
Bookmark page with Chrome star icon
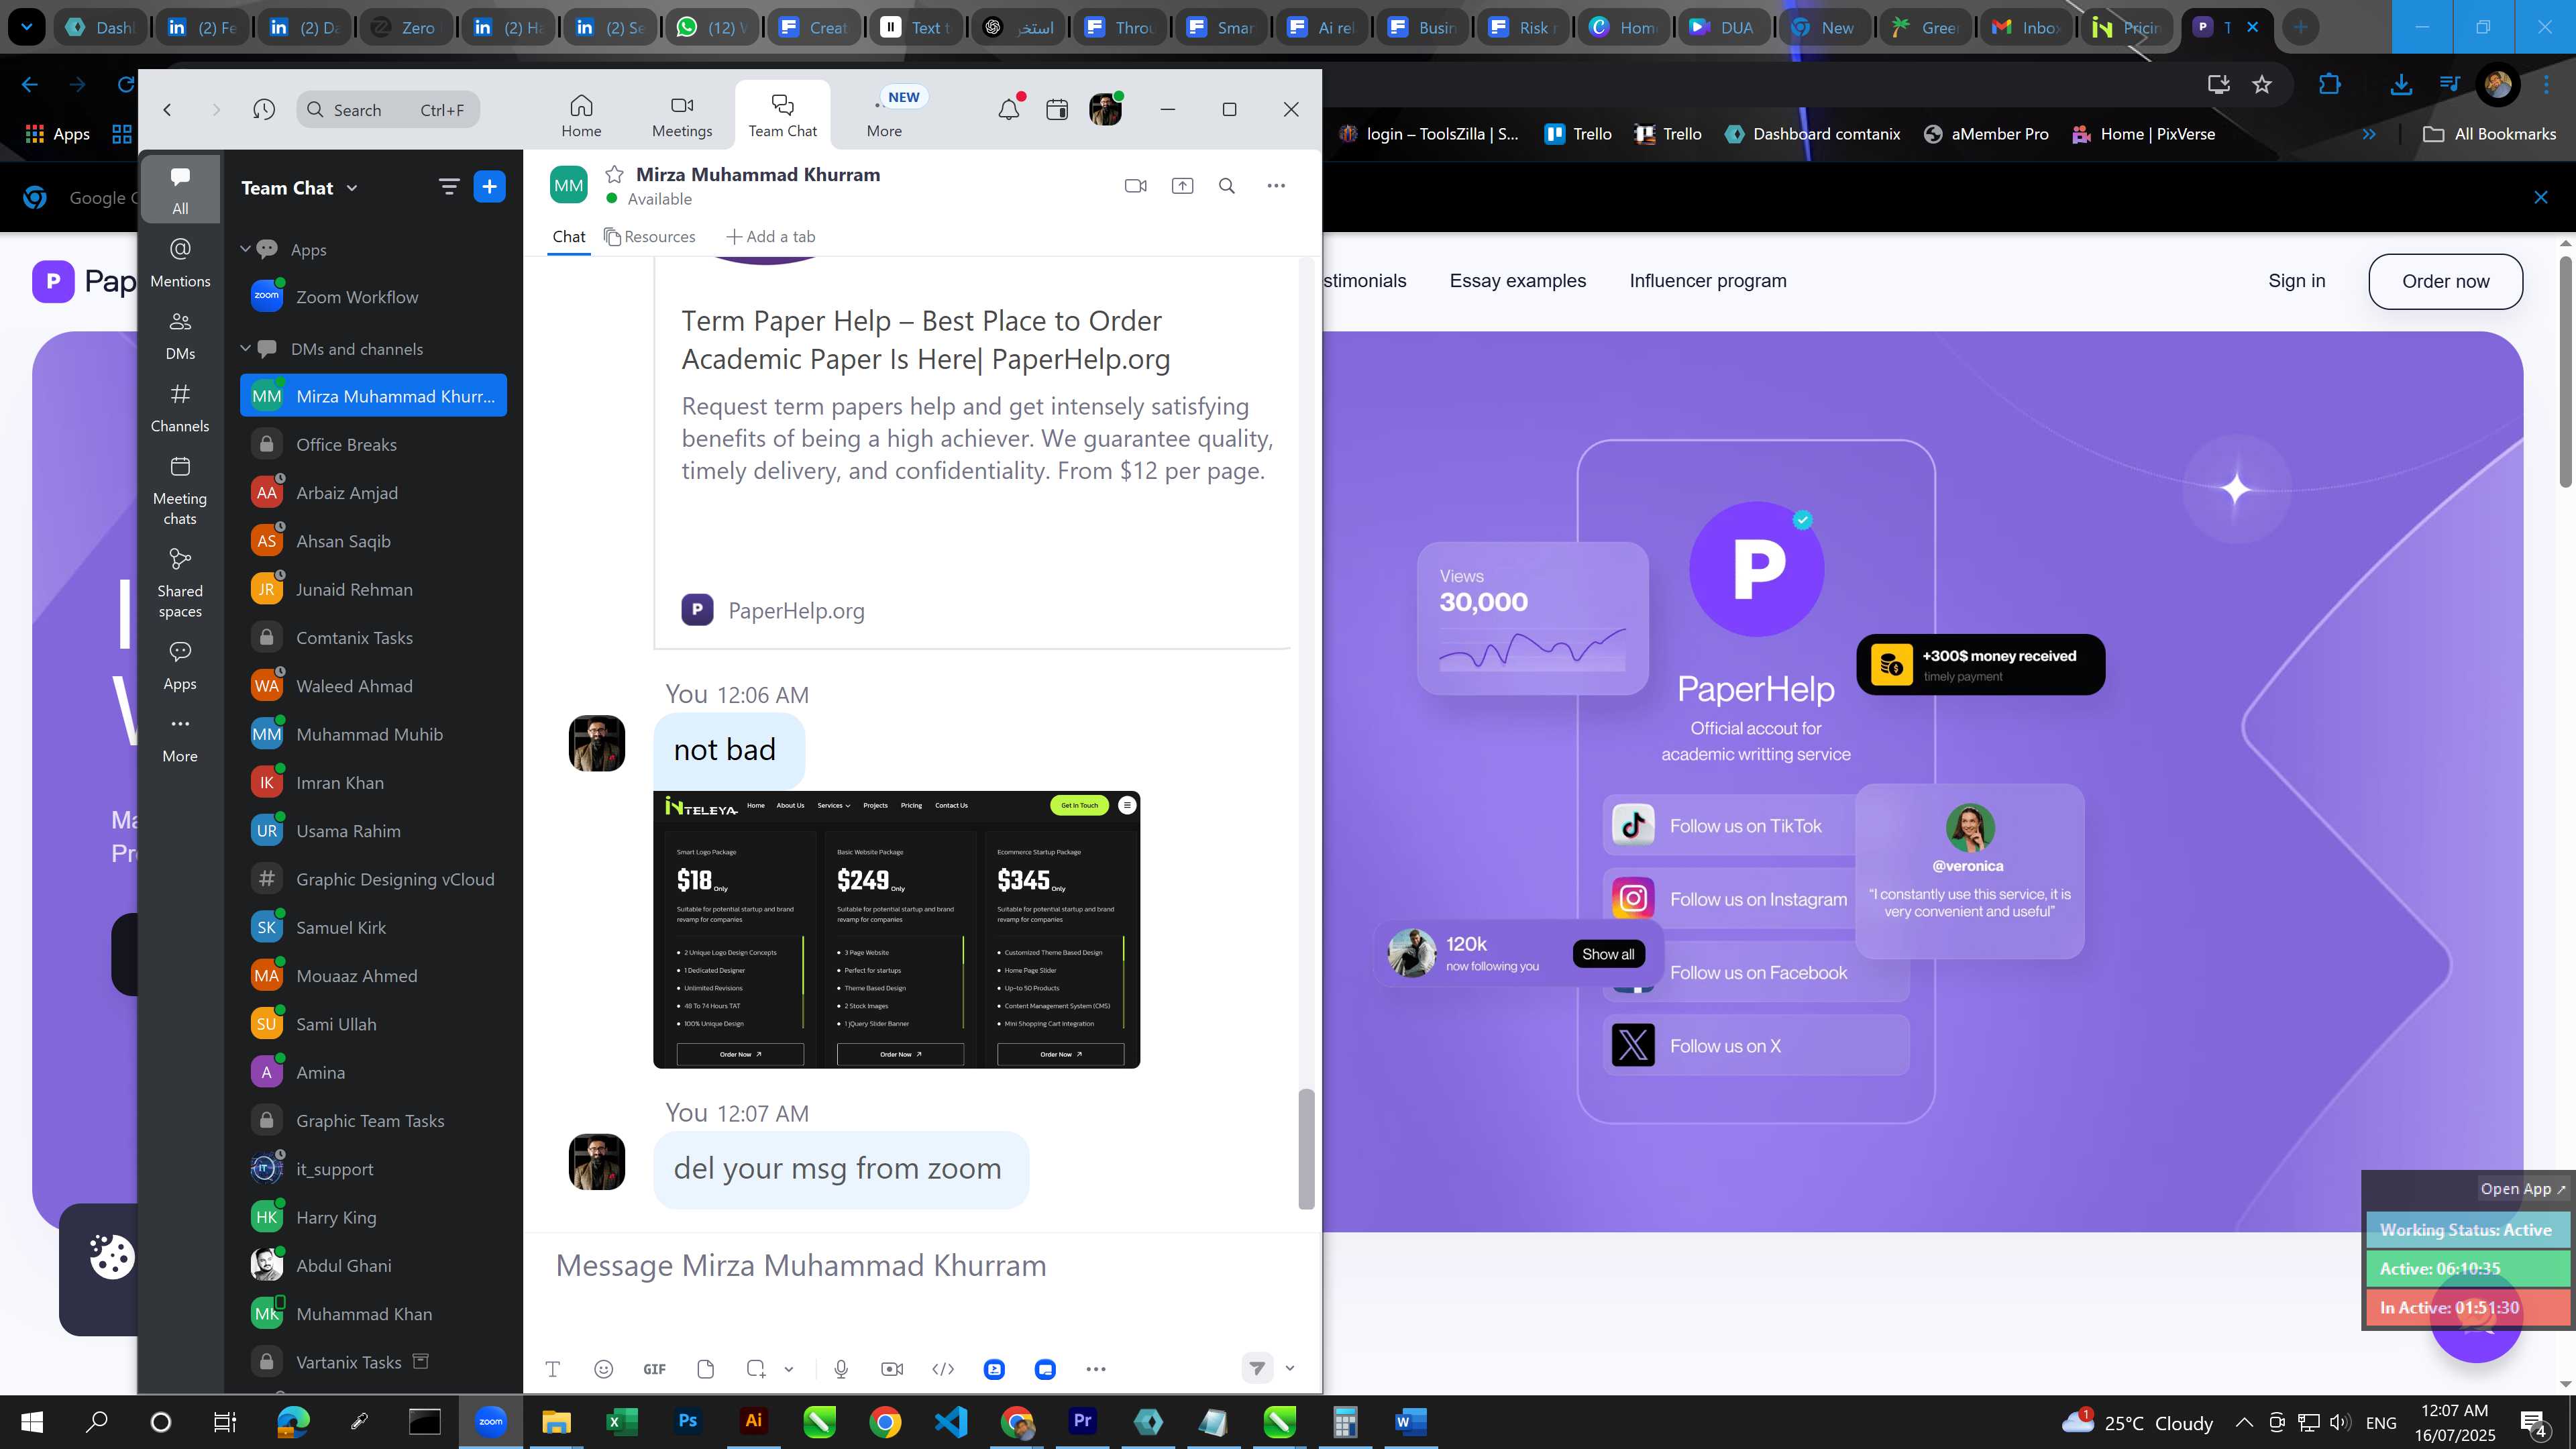pos(2262,84)
